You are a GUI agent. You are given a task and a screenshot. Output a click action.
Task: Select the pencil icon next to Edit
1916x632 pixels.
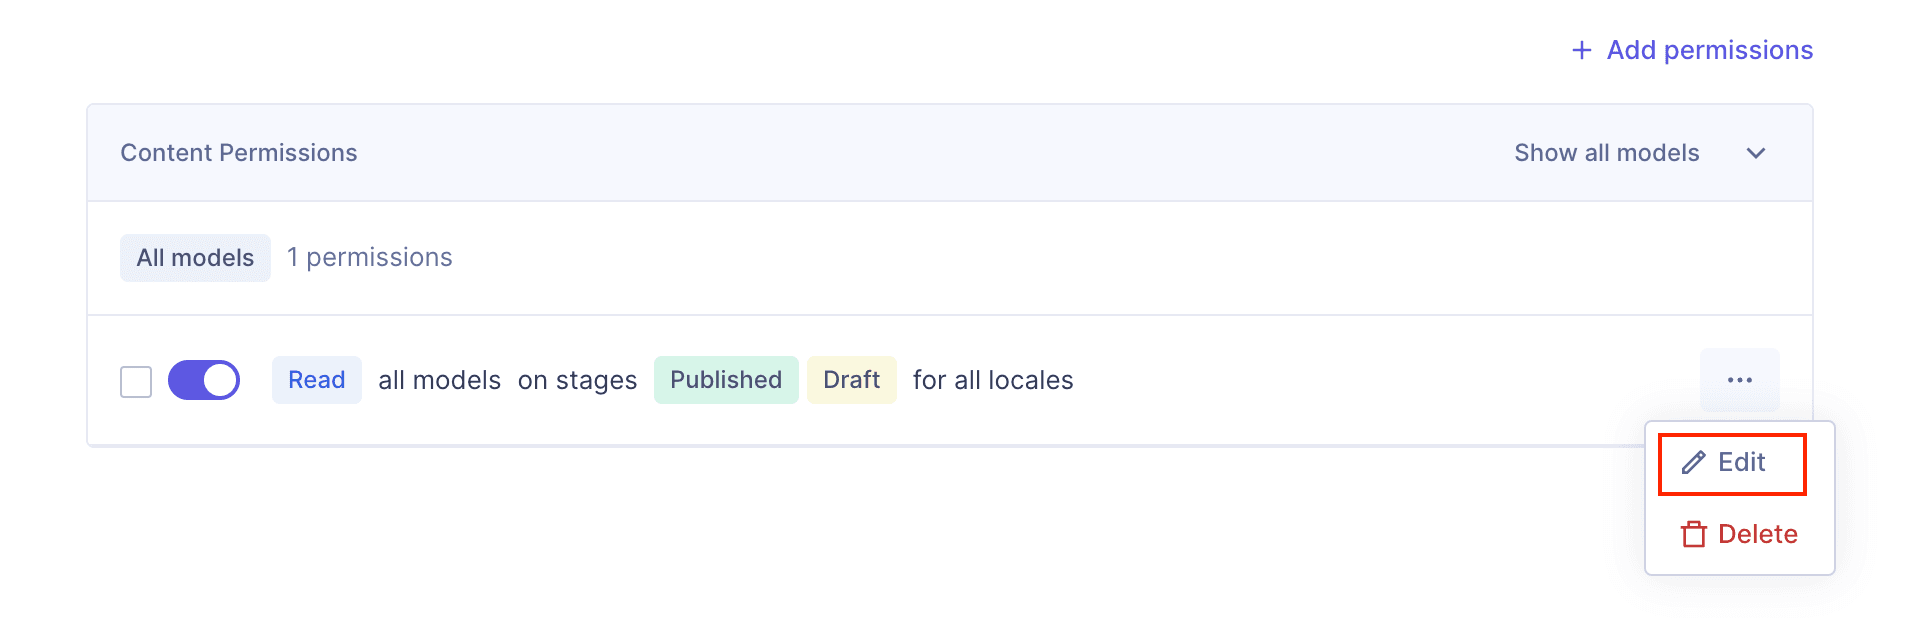(x=1692, y=463)
